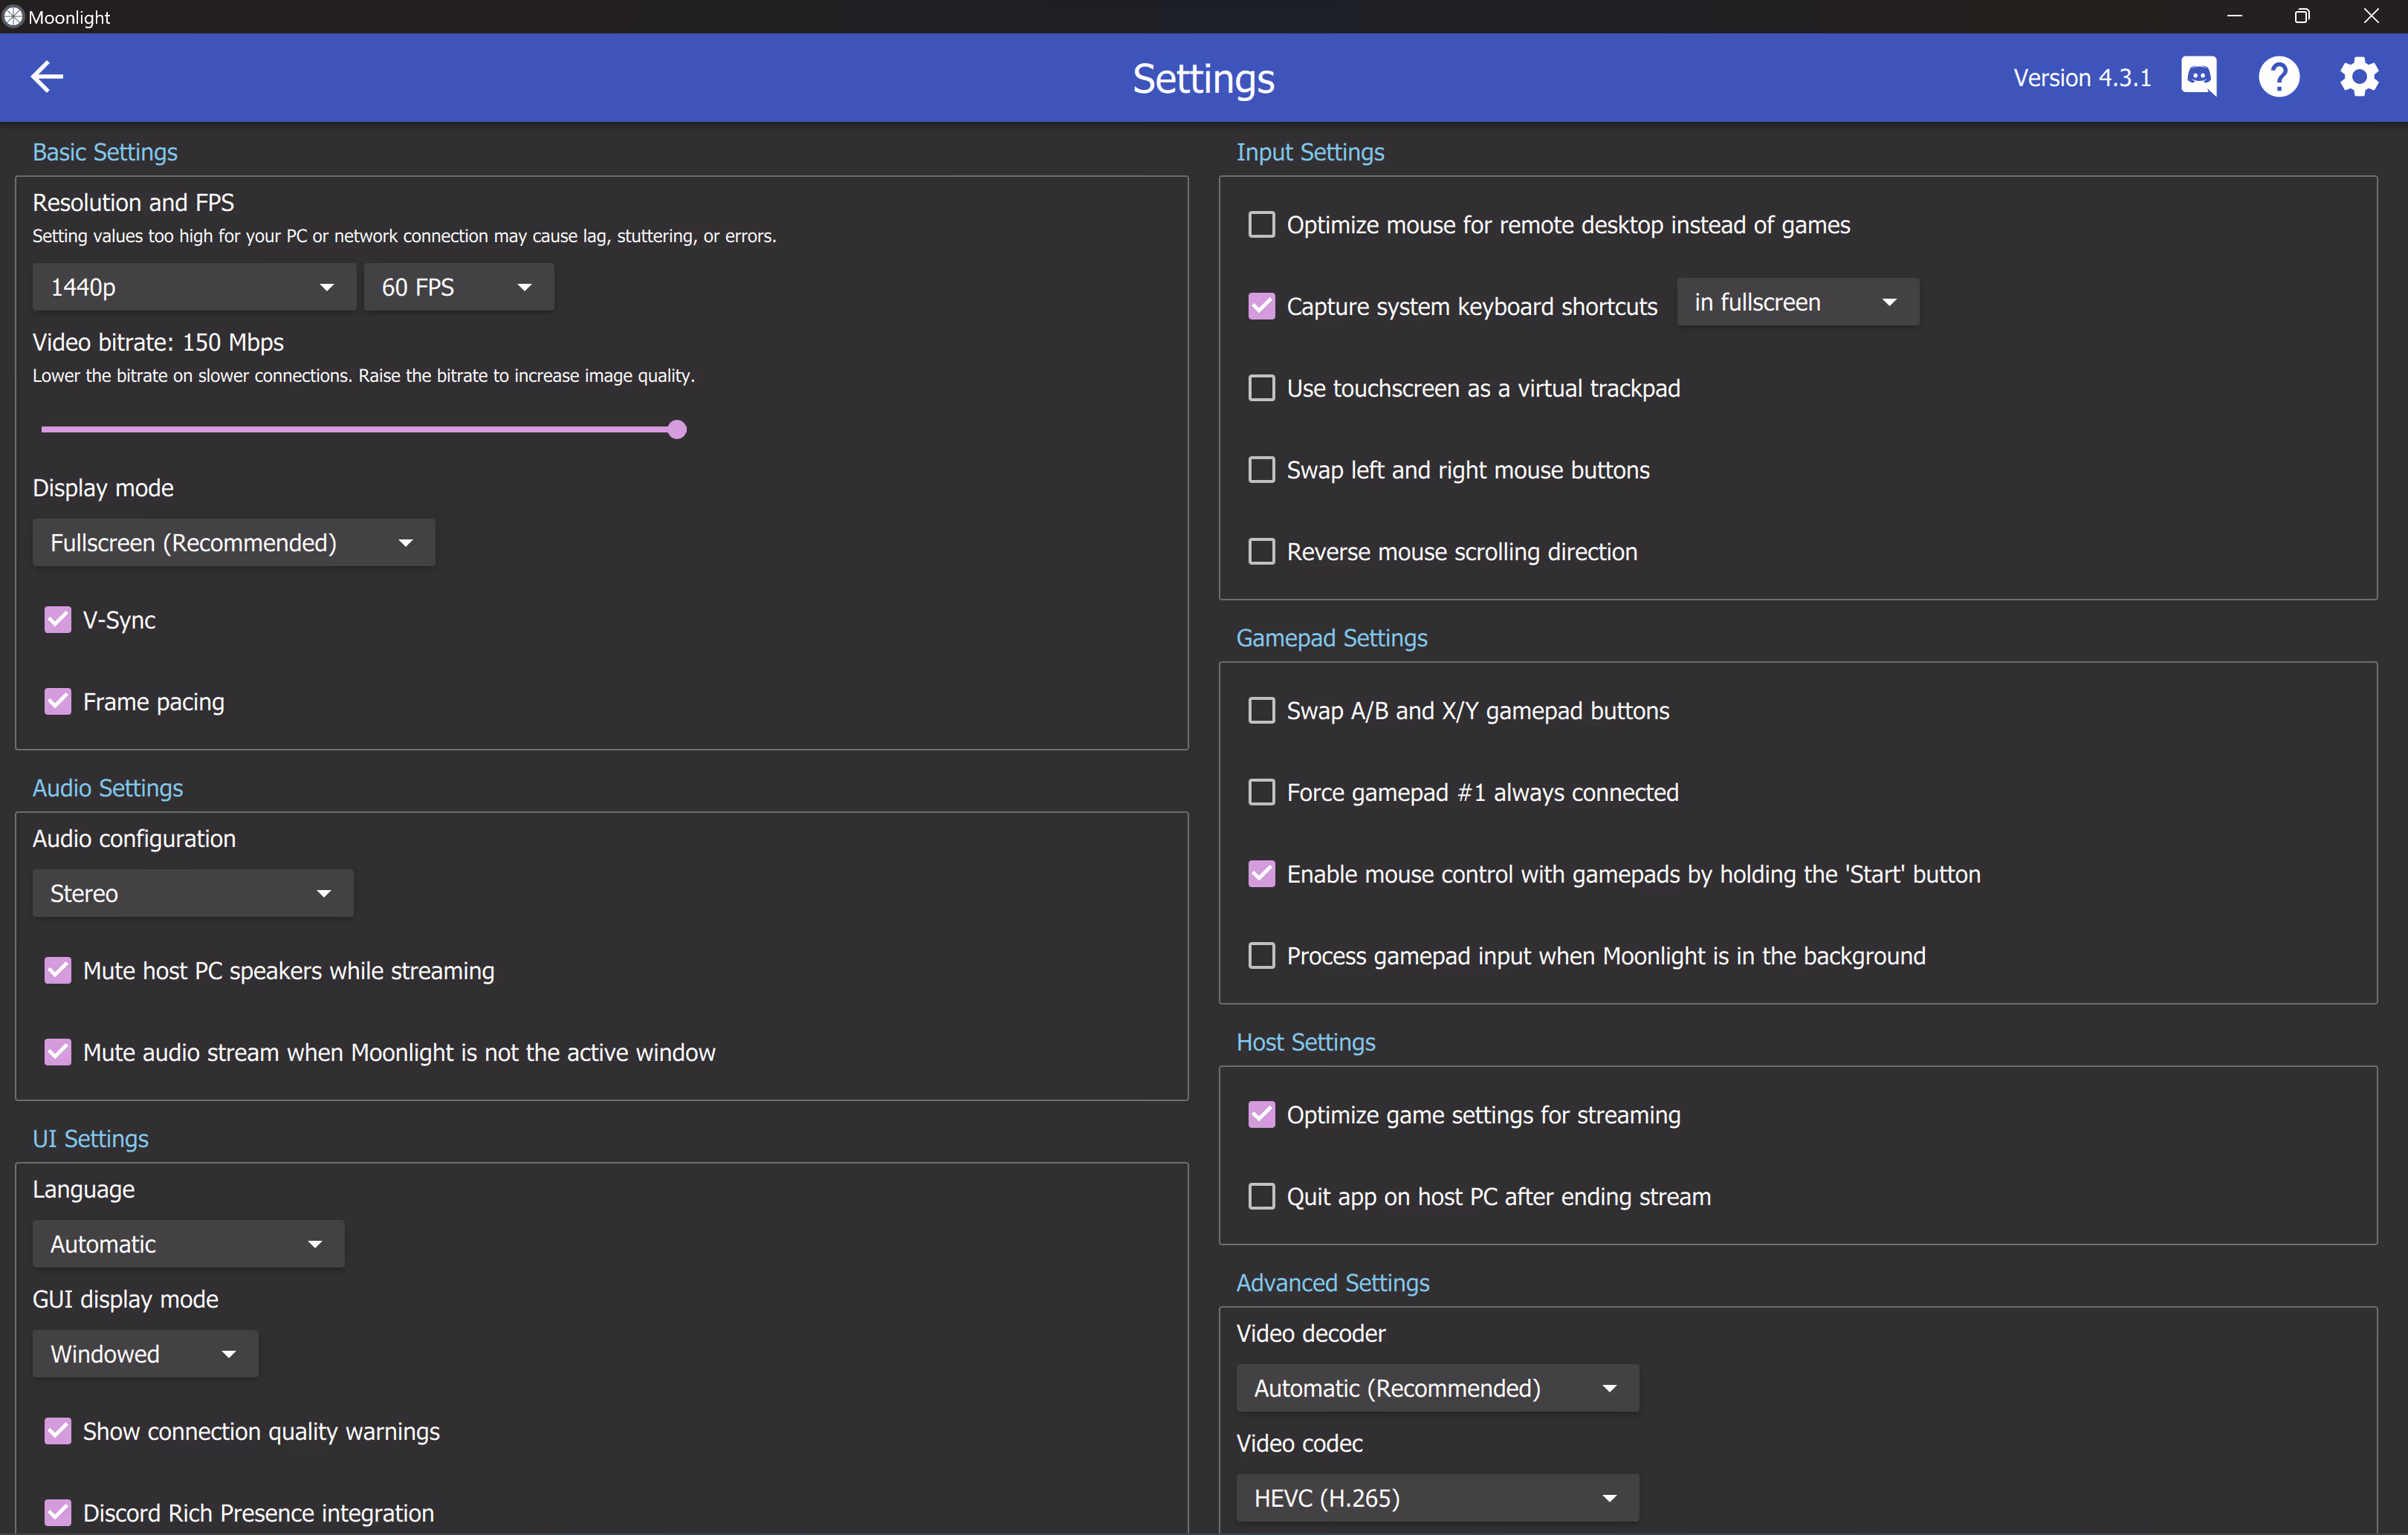Restore down the Moonlight window
The image size is (2408, 1535).
[2301, 16]
